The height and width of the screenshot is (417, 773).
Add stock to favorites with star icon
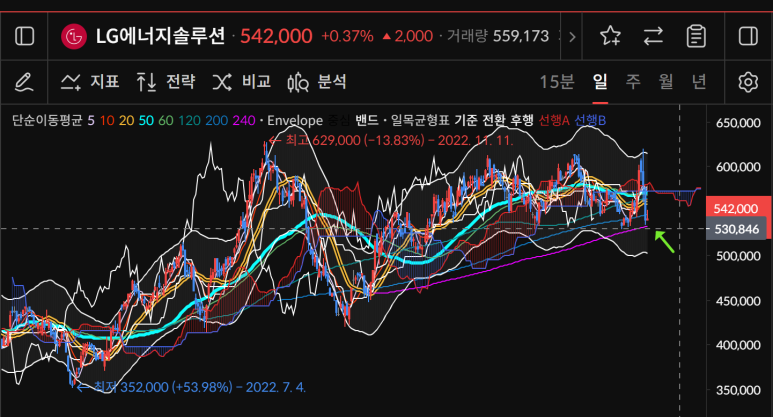pos(610,36)
